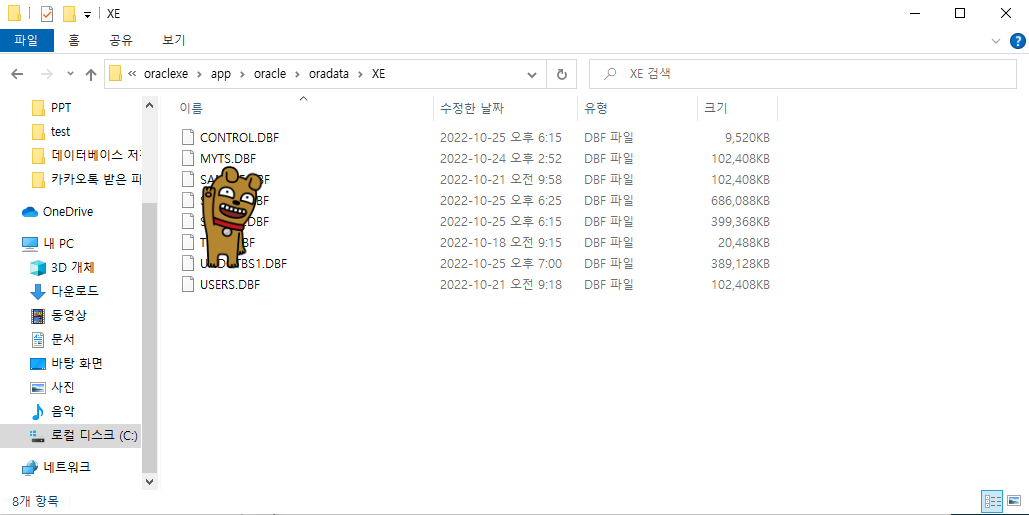Select the CONTROL.DBF file
Viewport: 1029px width, 515px height.
[x=239, y=138]
